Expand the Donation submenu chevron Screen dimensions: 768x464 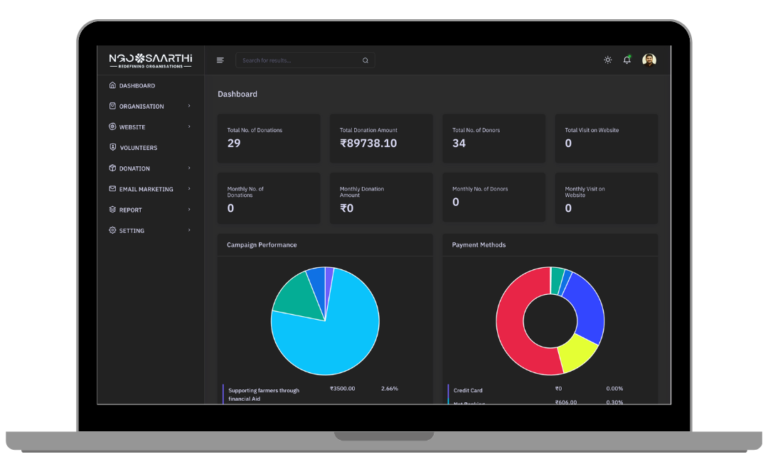[189, 168]
